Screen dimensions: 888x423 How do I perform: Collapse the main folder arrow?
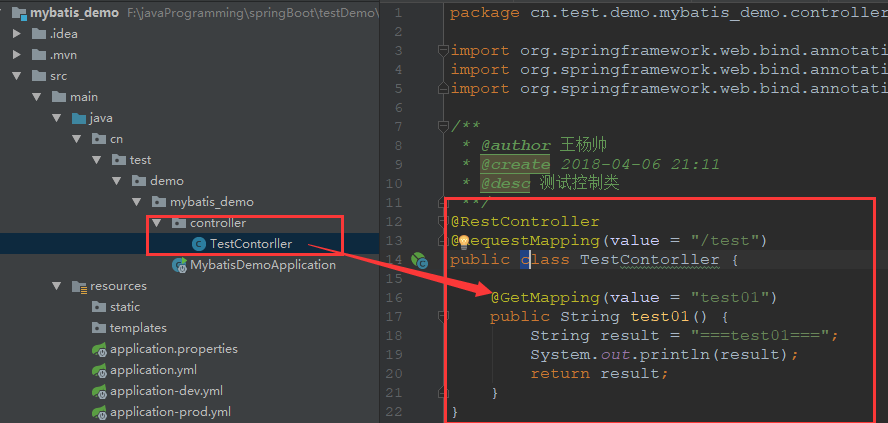coord(37,97)
